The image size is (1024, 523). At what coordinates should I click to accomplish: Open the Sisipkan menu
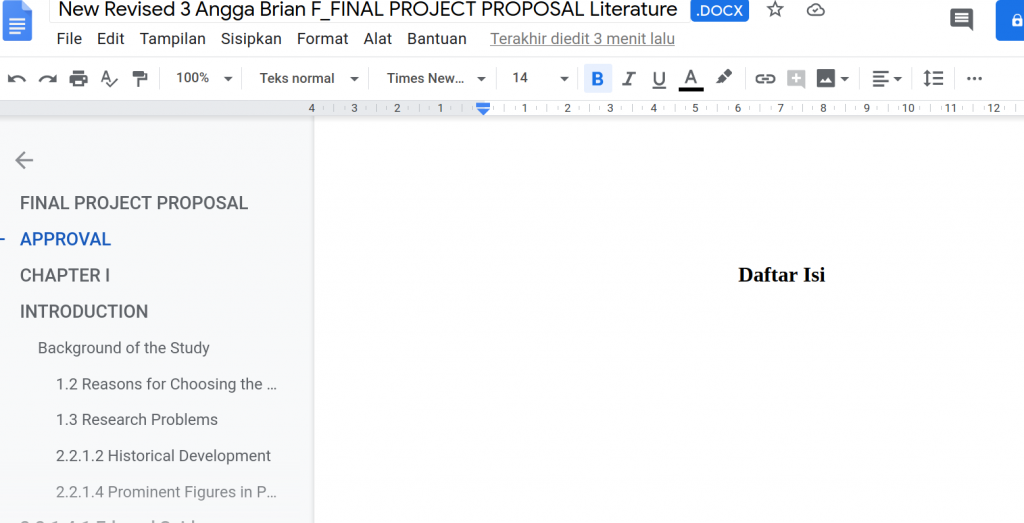click(x=251, y=39)
